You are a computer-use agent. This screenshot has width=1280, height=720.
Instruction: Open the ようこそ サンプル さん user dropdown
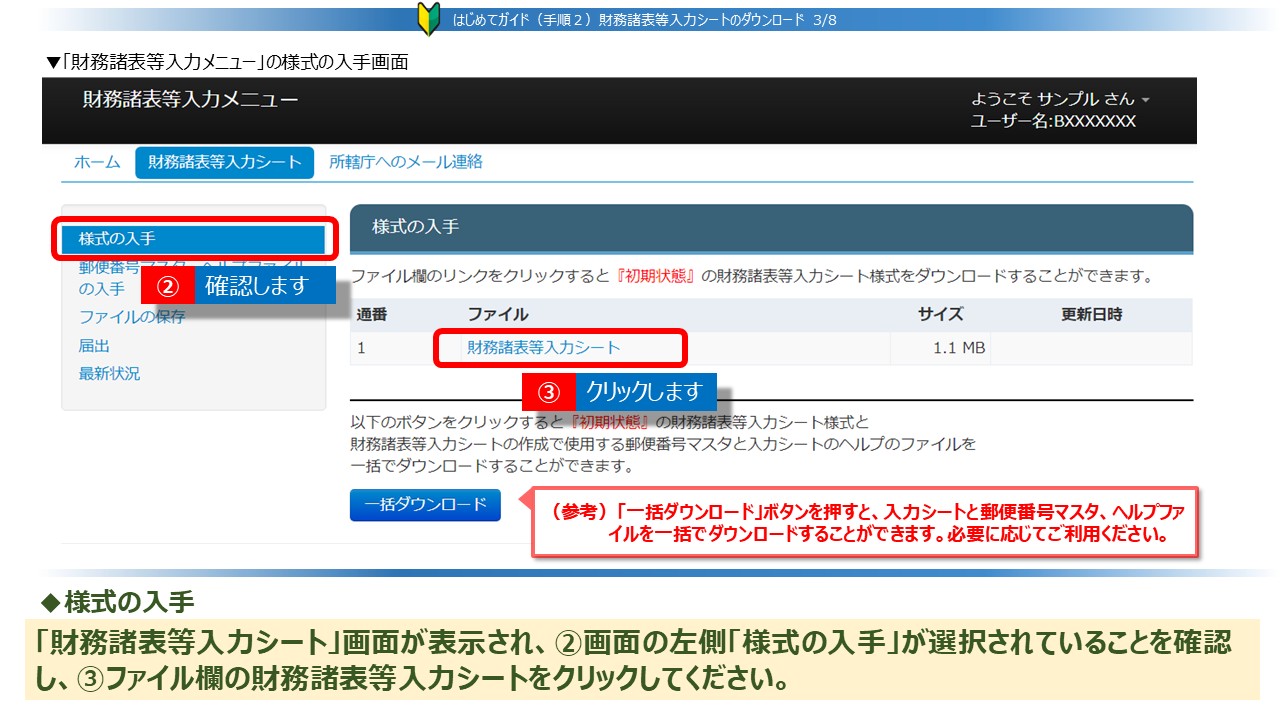(1060, 99)
